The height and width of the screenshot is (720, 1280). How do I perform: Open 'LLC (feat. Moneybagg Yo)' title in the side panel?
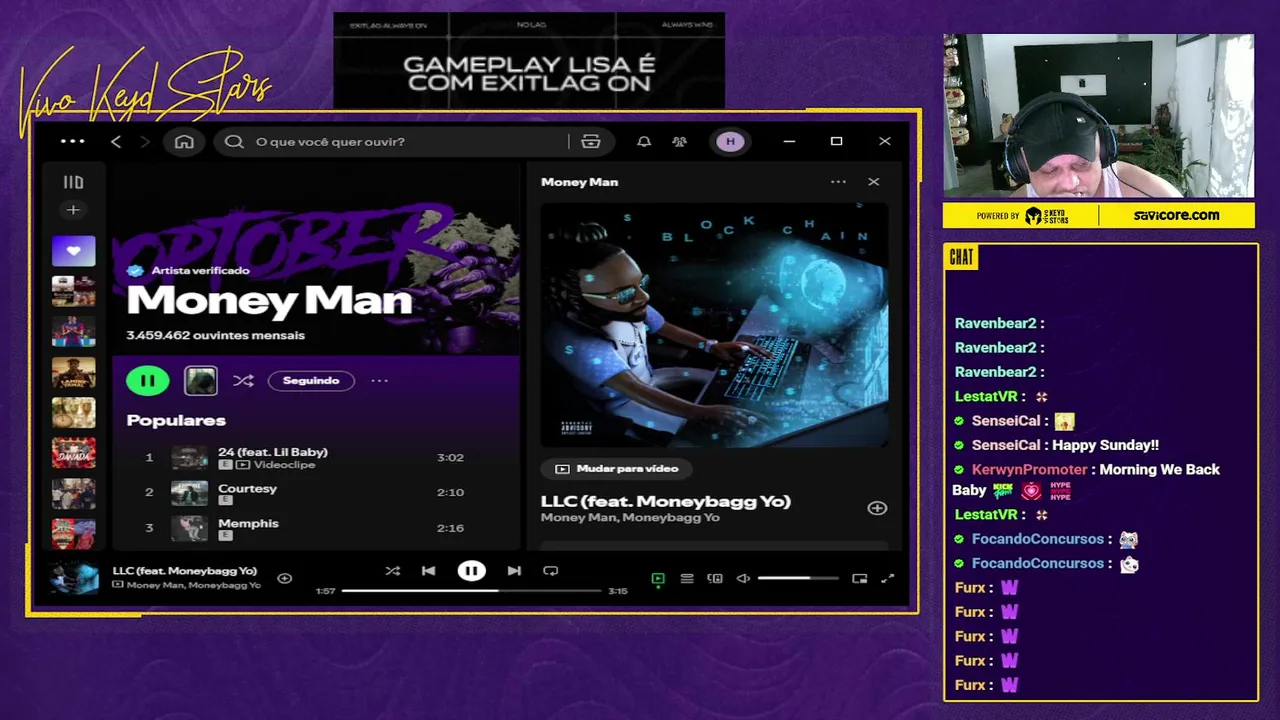click(666, 501)
